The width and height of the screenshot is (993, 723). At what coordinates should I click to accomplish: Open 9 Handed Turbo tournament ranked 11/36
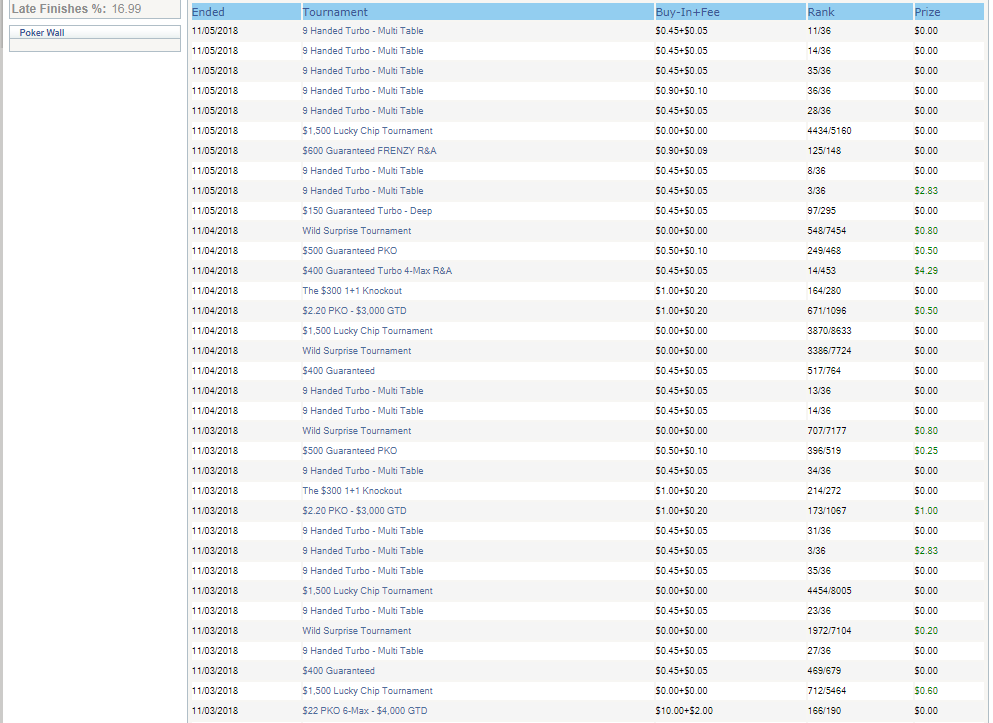(x=363, y=31)
